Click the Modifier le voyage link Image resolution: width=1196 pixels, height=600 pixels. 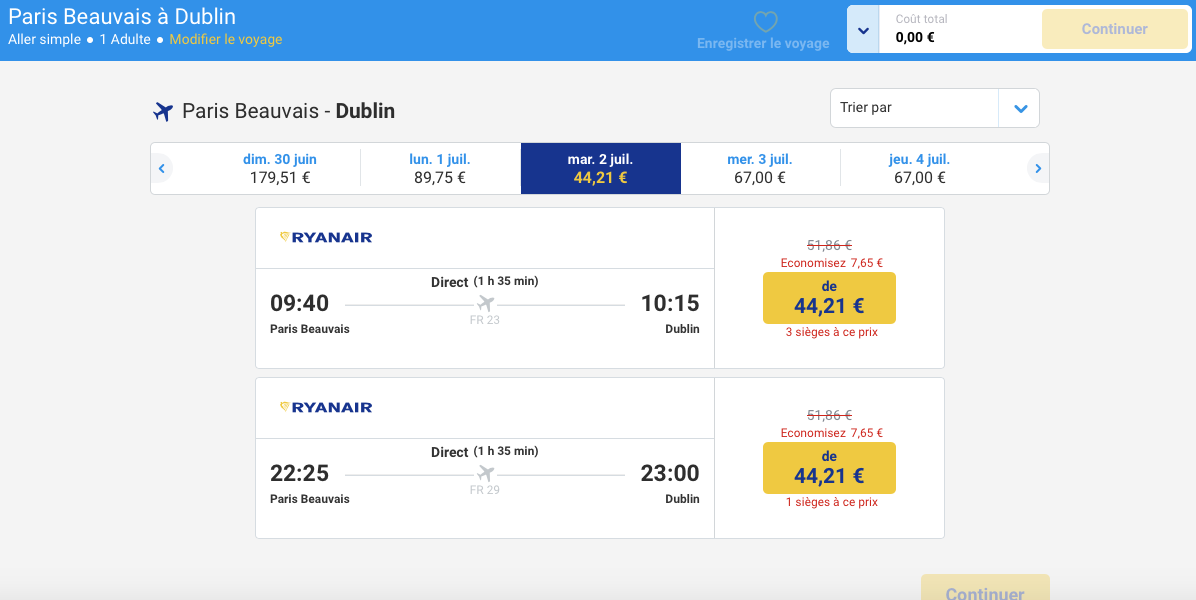(x=226, y=40)
